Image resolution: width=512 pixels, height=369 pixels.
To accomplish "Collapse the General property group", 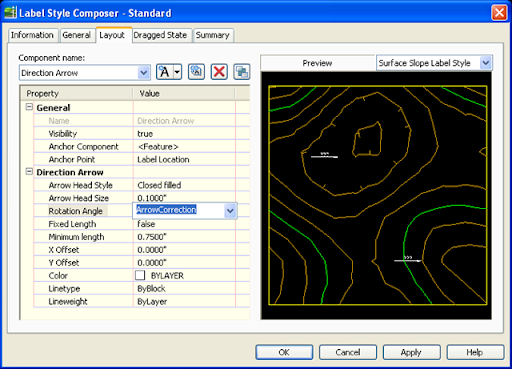I will click(29, 107).
